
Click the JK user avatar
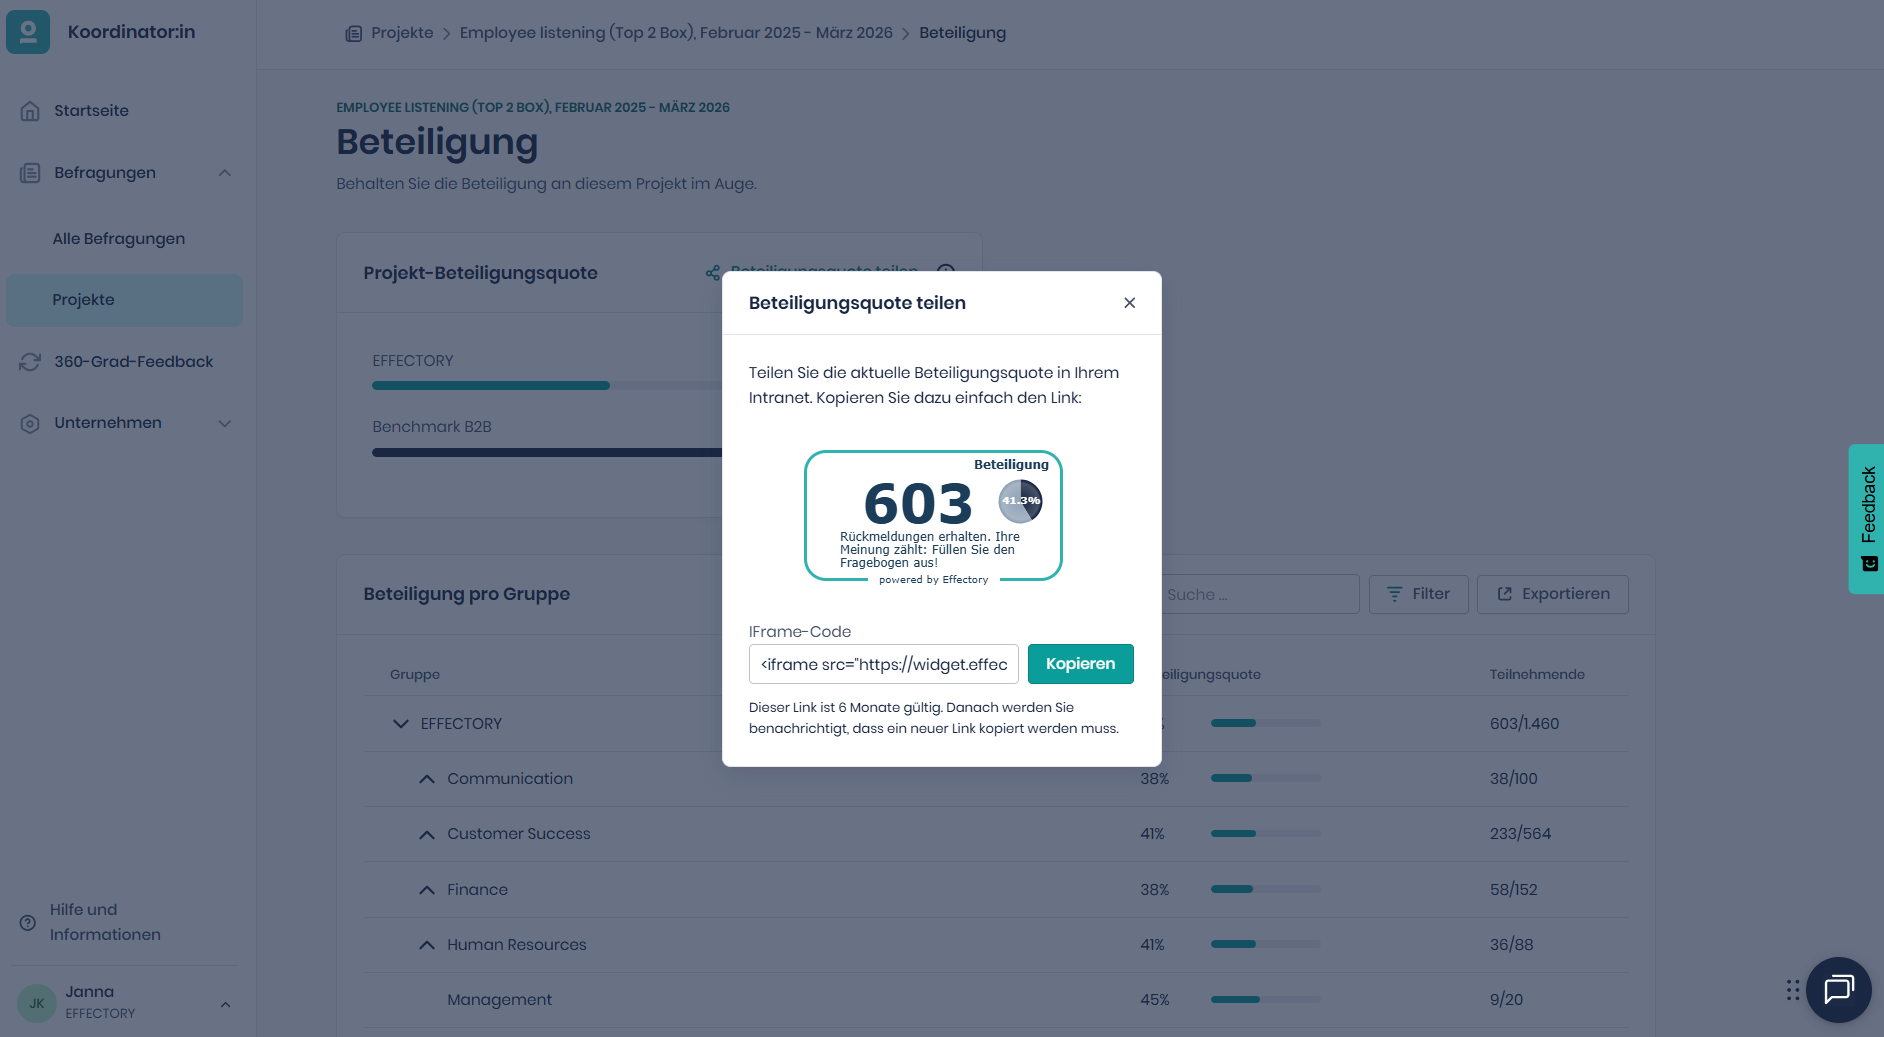click(x=37, y=1002)
